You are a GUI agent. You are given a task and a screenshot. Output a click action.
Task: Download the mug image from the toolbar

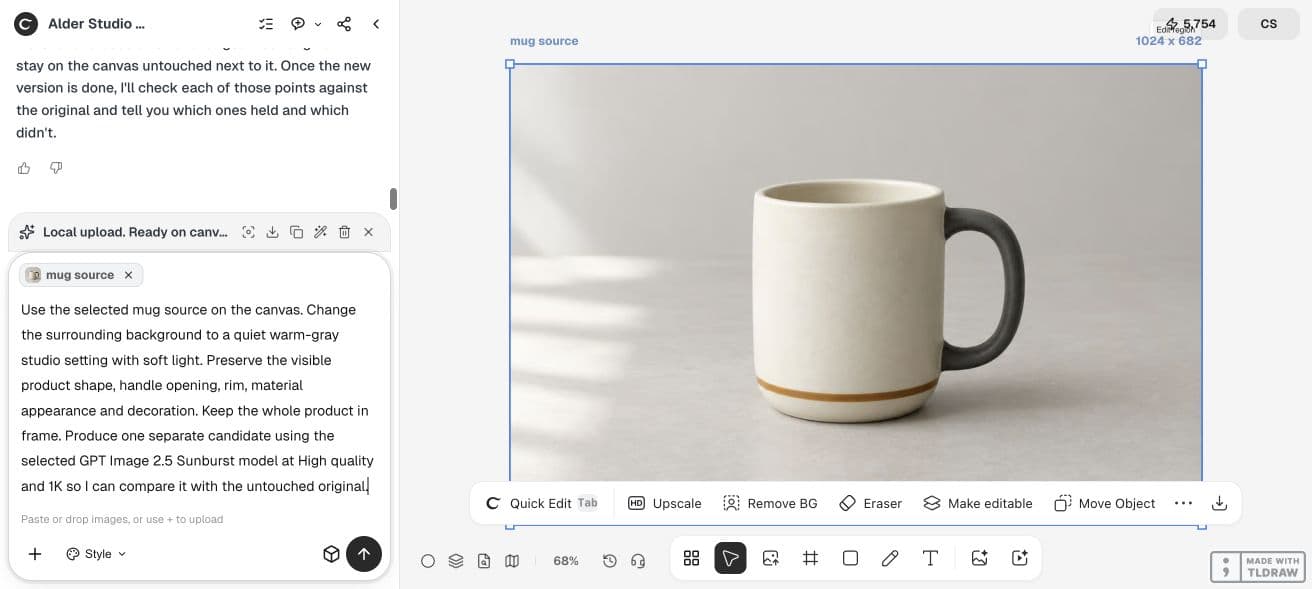pos(1219,503)
